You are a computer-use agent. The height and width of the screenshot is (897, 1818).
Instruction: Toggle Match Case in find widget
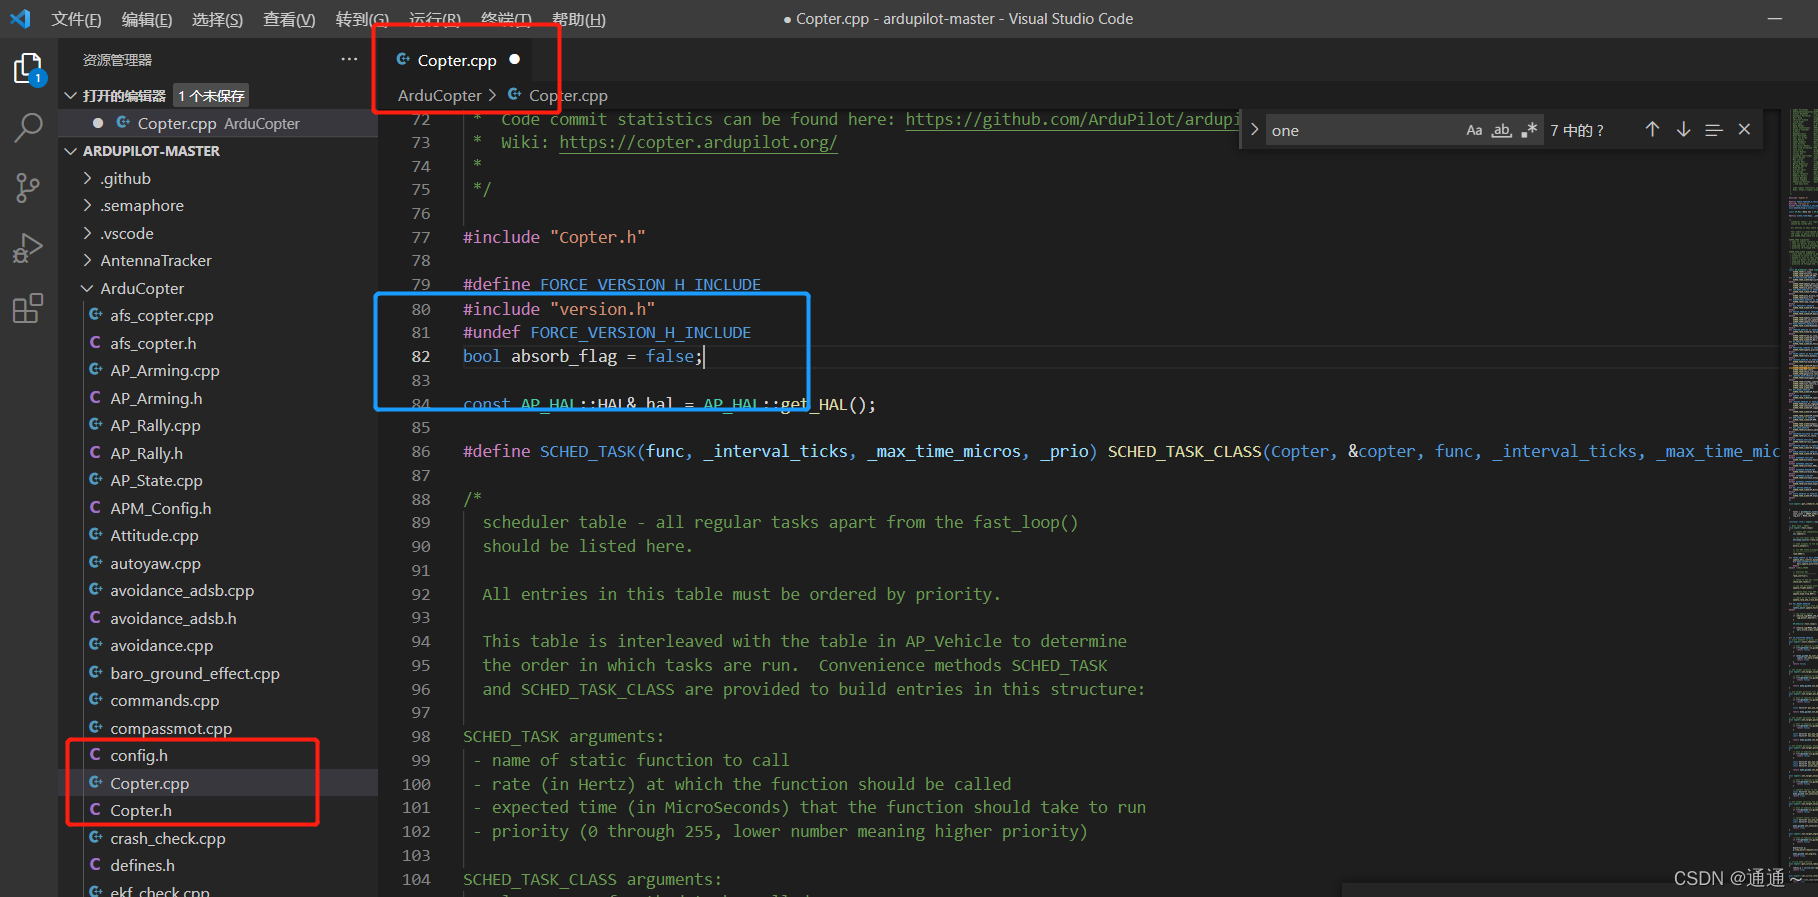[x=1474, y=130]
